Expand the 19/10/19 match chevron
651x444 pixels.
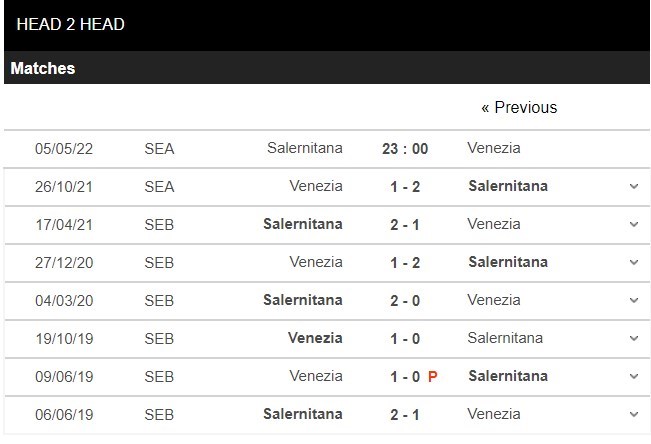click(634, 338)
